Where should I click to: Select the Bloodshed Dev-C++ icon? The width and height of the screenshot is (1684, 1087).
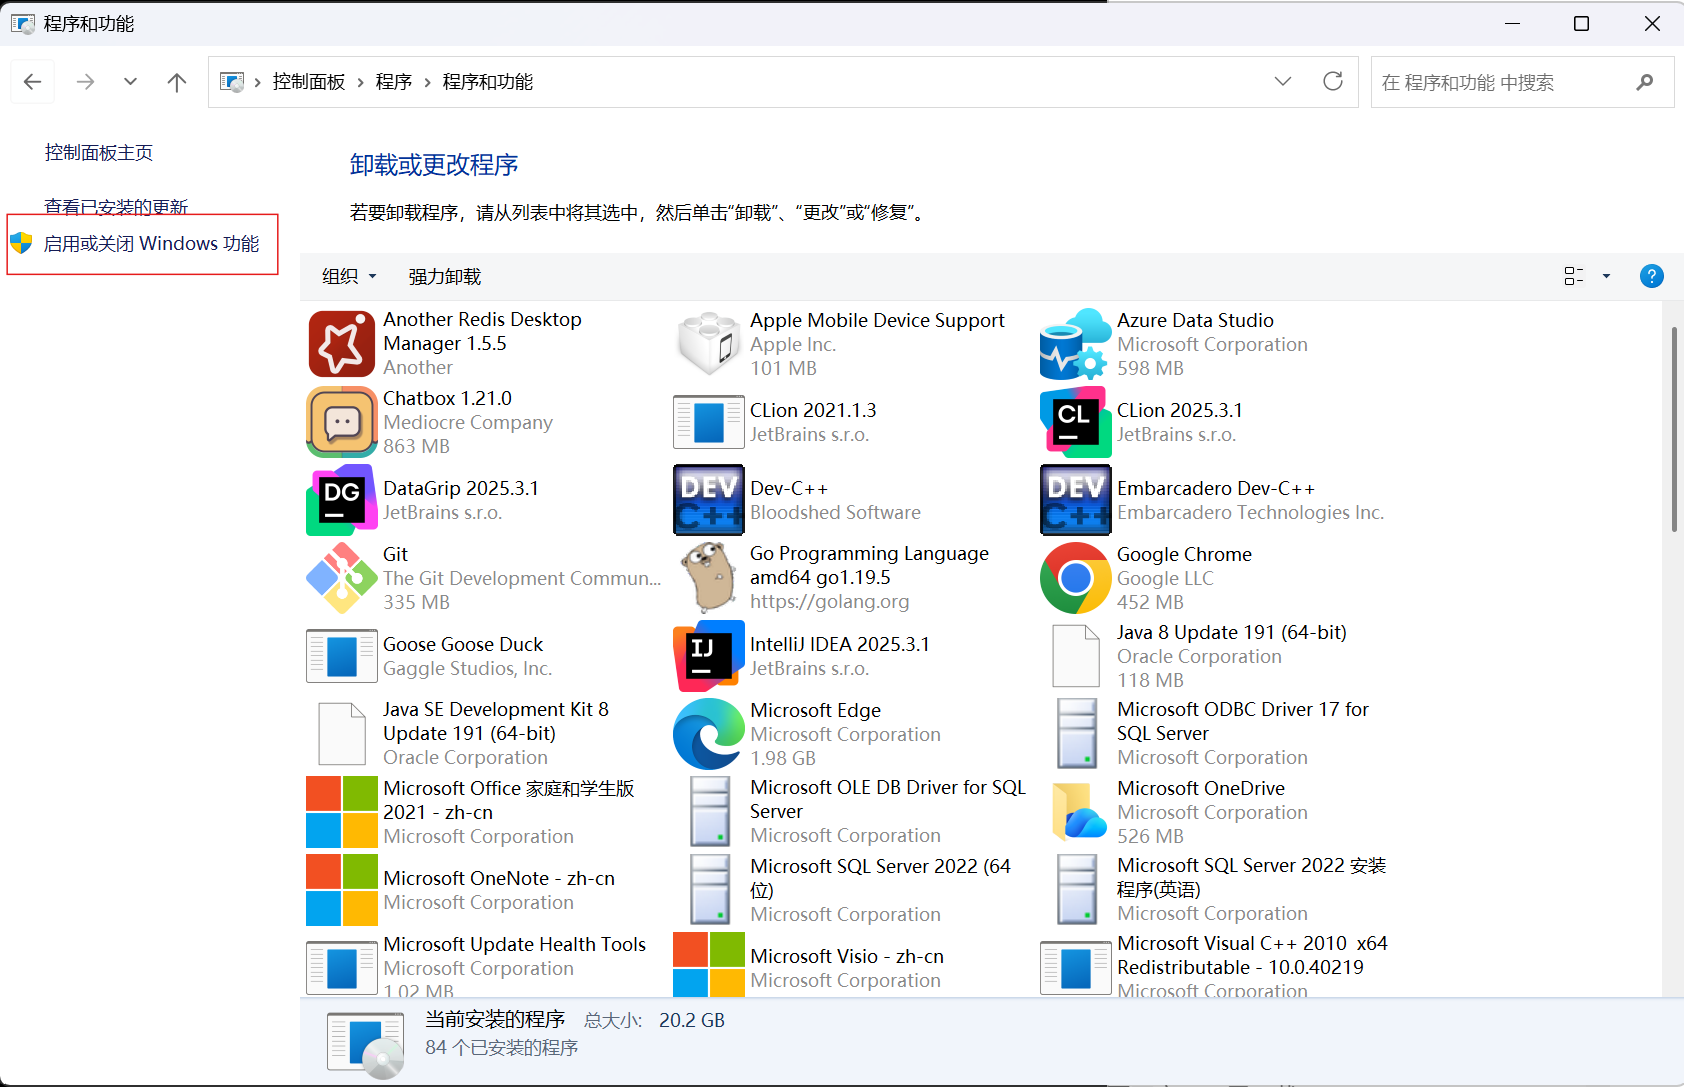click(709, 500)
